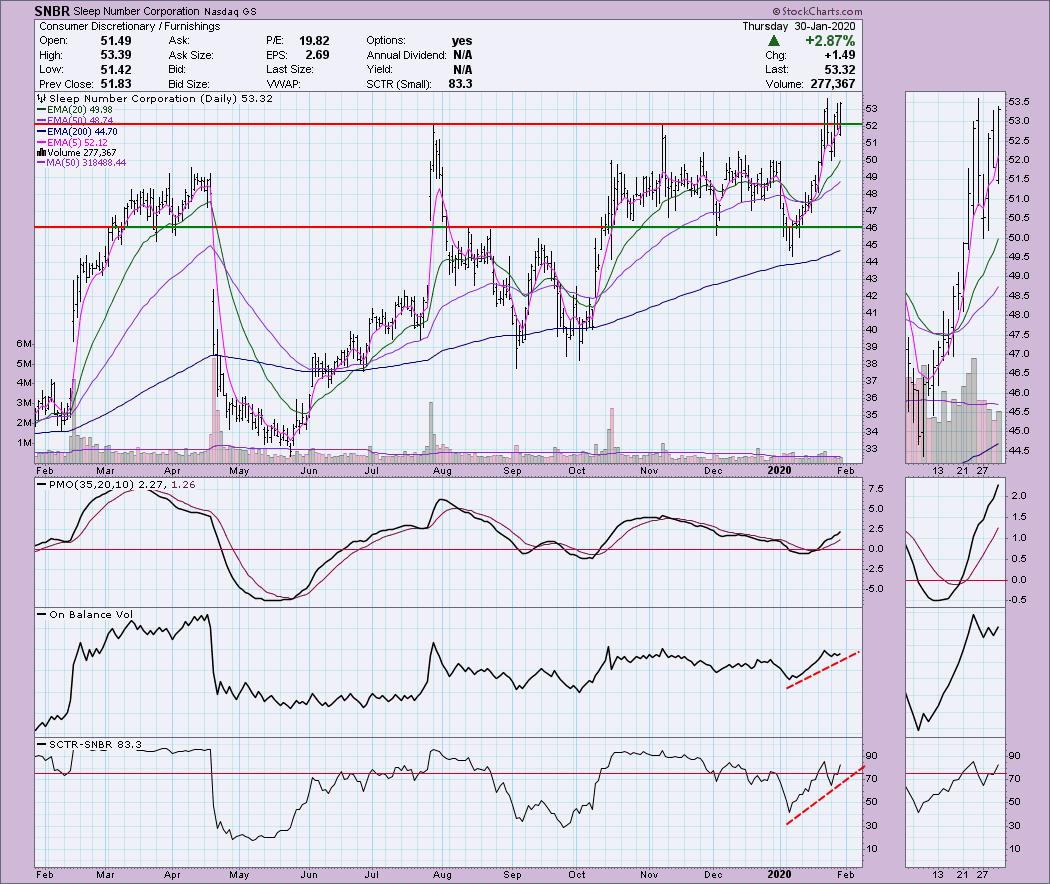This screenshot has height=884, width=1050.
Task: Click the StockCharts.com copyright label
Action: [x=817, y=11]
